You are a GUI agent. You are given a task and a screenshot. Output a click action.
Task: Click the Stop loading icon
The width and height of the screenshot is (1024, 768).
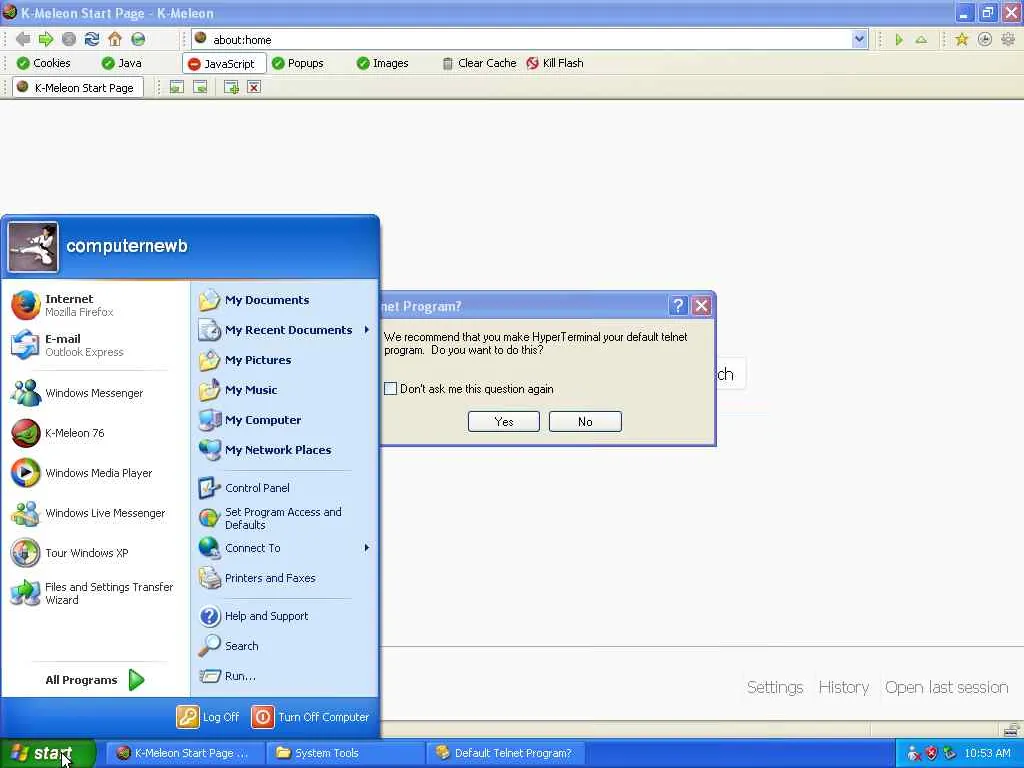69,39
